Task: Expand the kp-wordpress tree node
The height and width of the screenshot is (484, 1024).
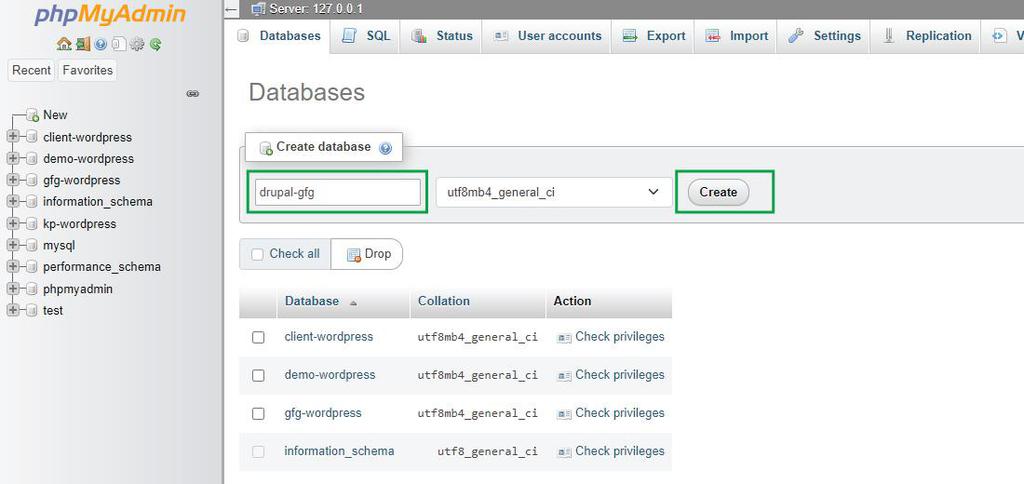Action: 14,224
